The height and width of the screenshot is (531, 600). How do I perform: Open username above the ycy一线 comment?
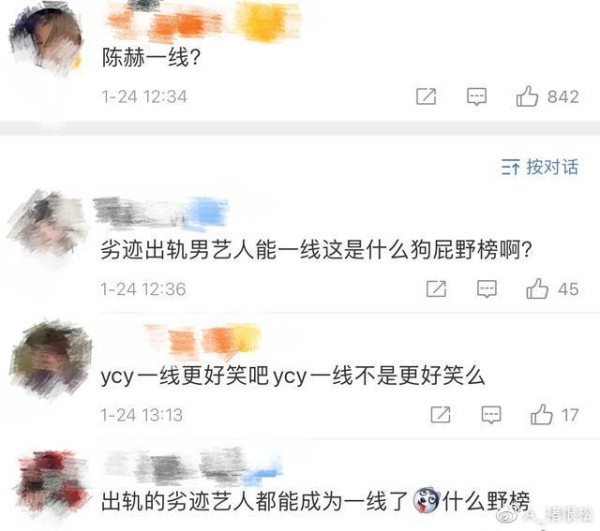202,341
